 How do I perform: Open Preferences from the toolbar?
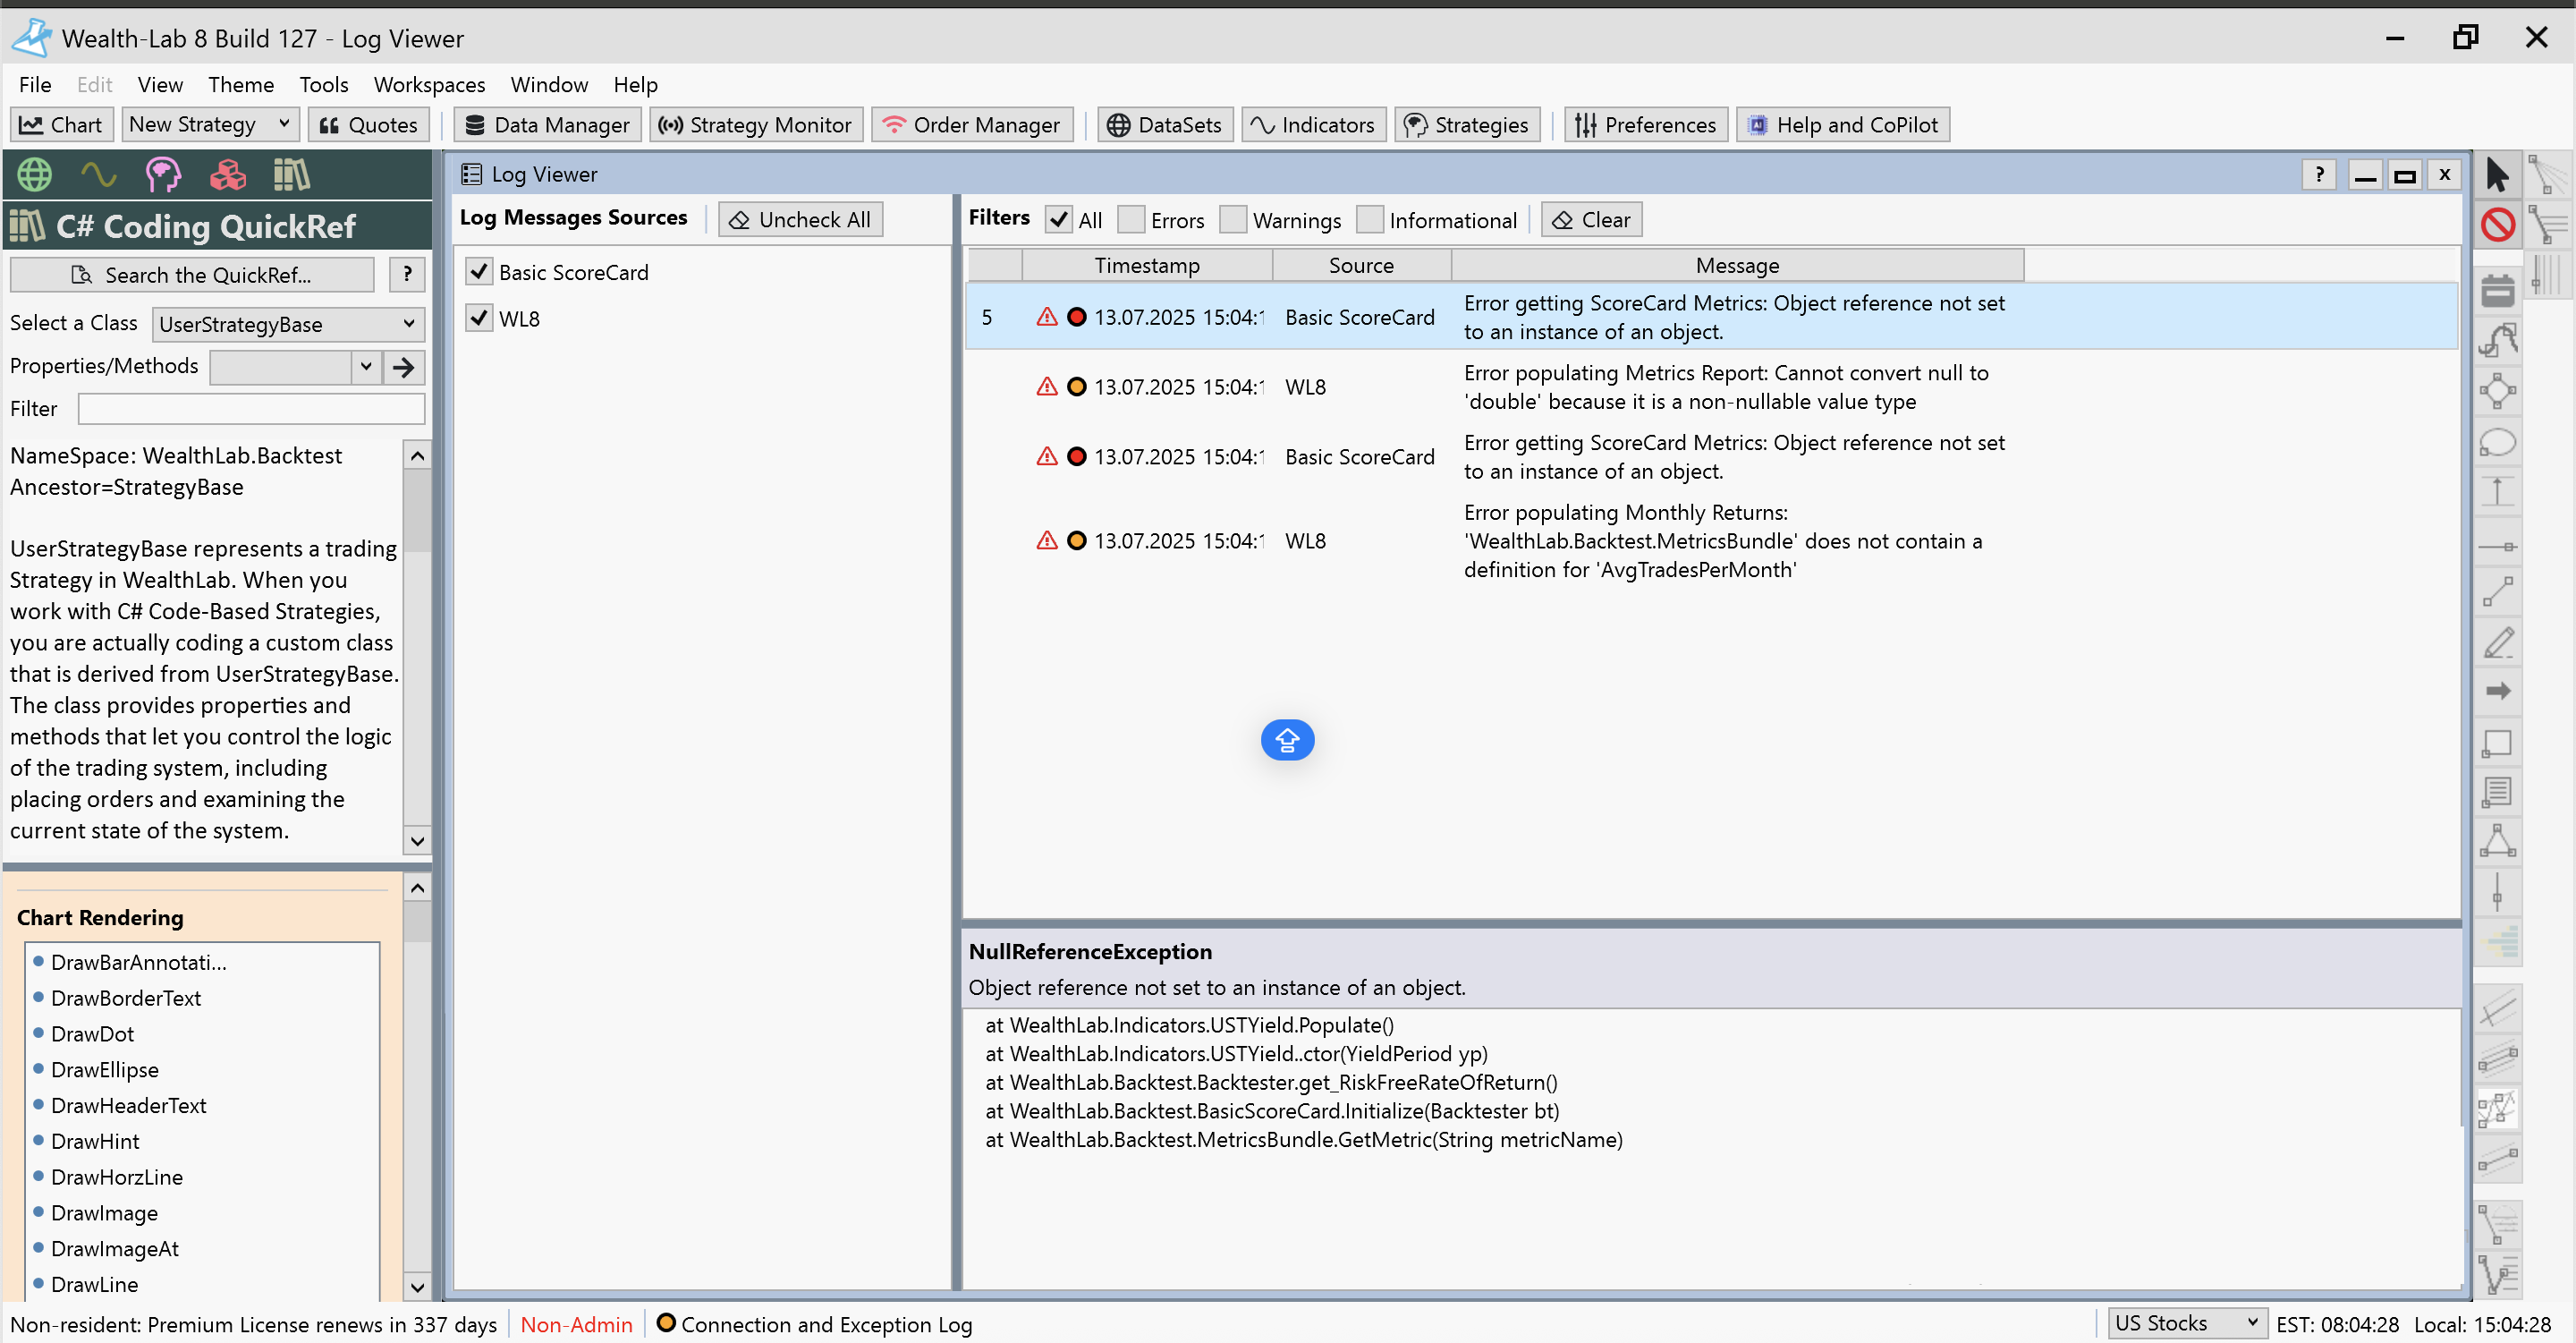click(1645, 124)
